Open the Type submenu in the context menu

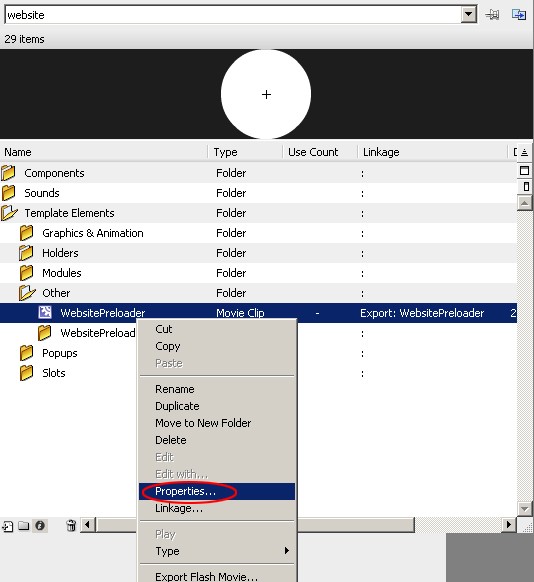click(217, 552)
